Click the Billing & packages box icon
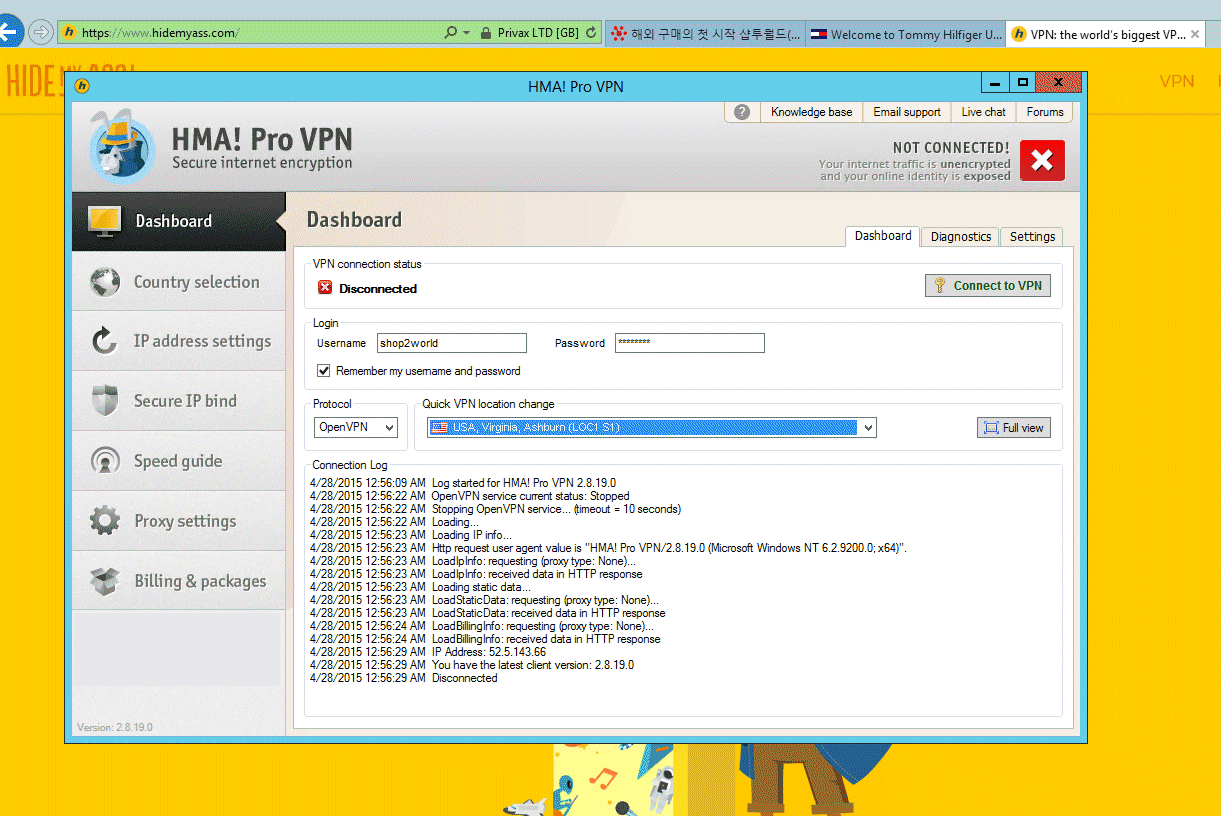The height and width of the screenshot is (816, 1221). 105,581
